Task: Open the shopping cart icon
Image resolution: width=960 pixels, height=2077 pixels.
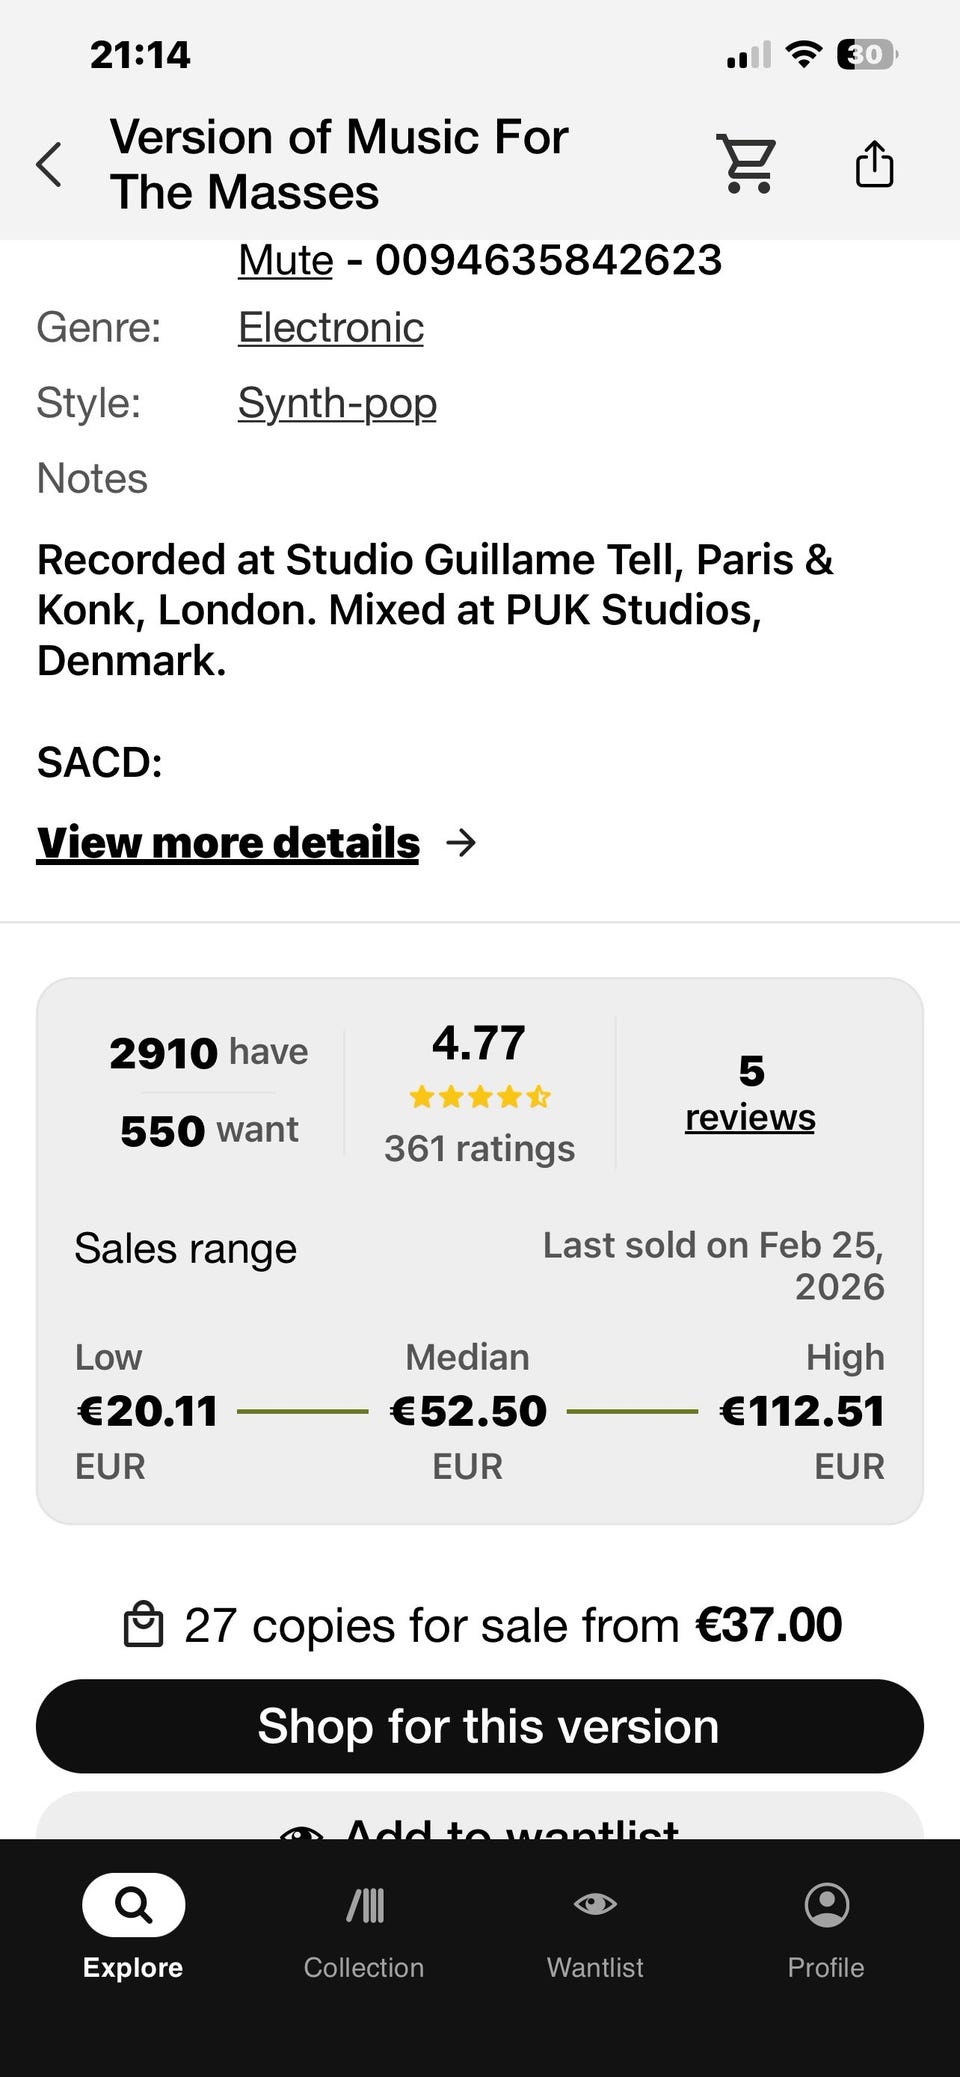Action: tap(746, 163)
